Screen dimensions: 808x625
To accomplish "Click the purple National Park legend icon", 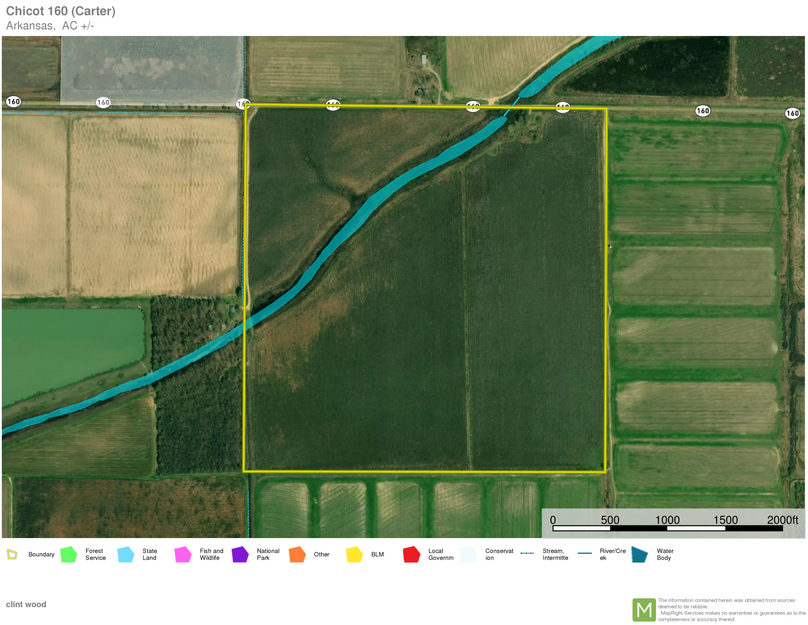I will pyautogui.click(x=240, y=554).
